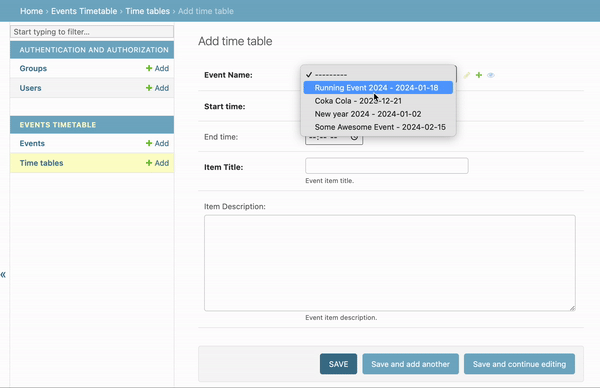Open Events Timetable breadcrumb link

[84, 11]
